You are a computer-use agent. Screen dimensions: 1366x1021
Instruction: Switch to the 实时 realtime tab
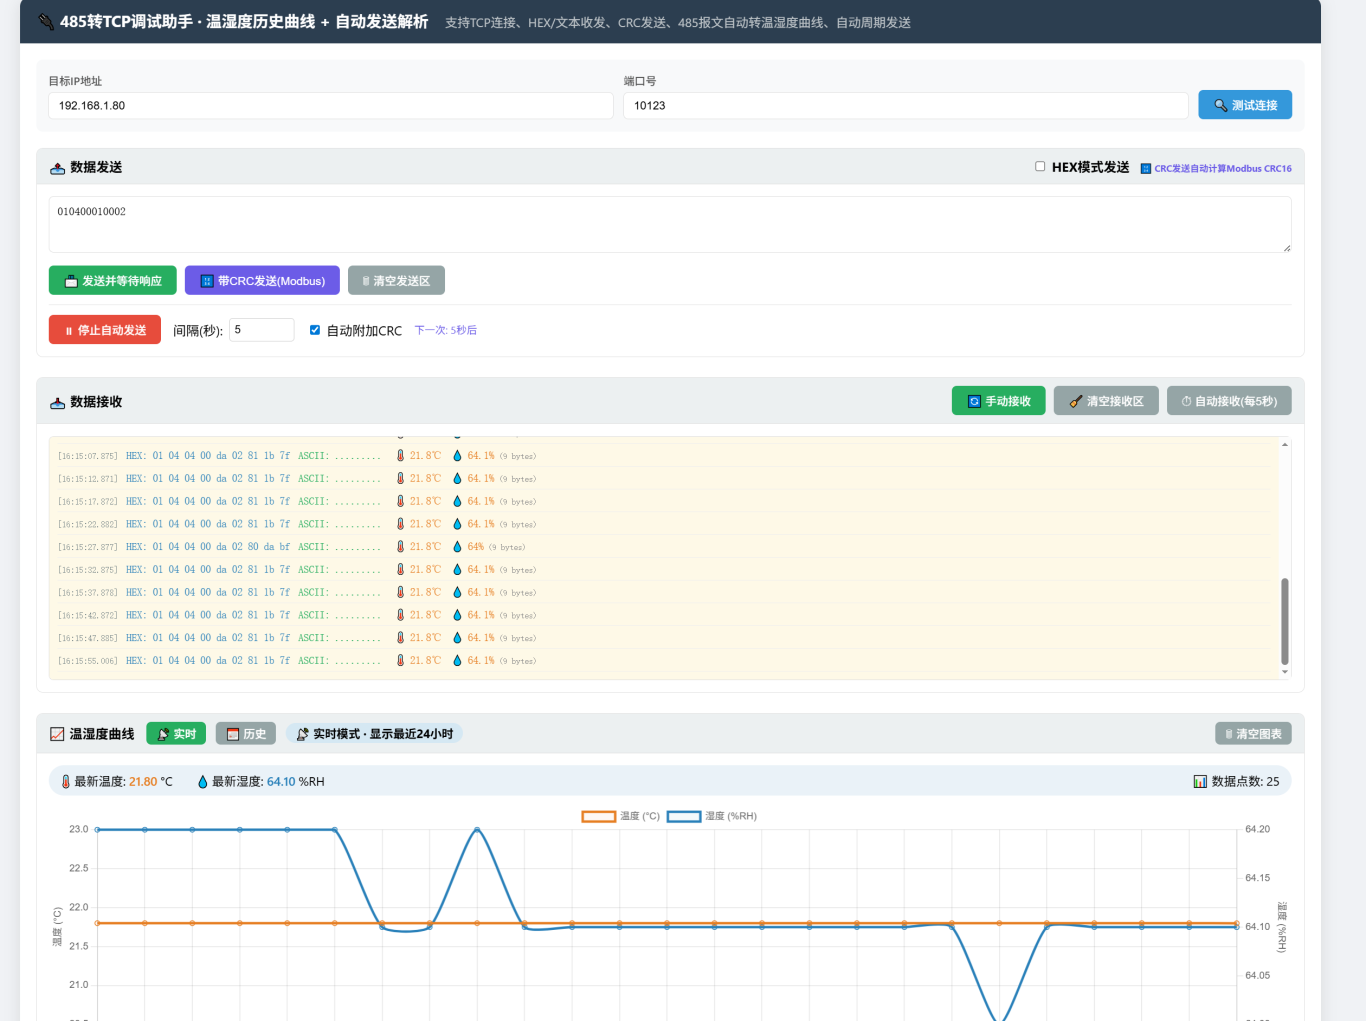176,734
